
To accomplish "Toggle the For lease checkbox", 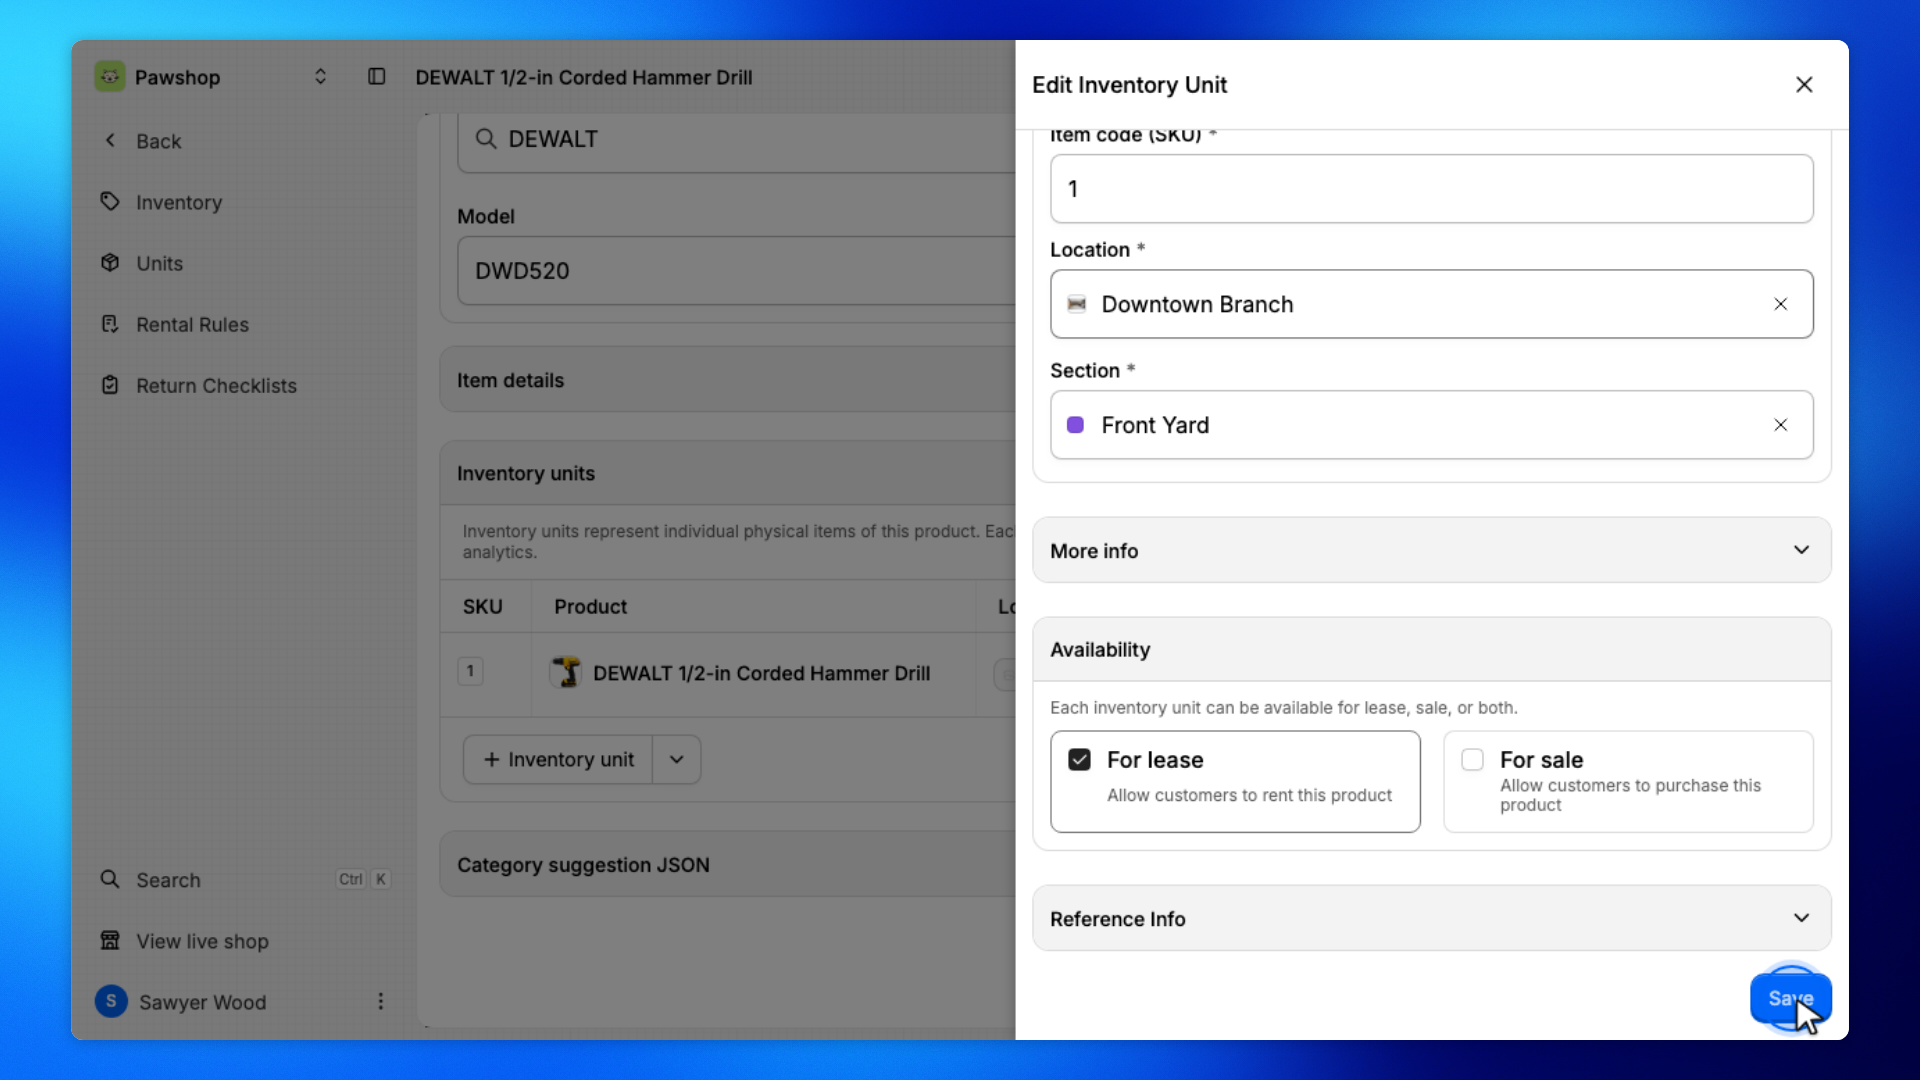I will click(x=1080, y=760).
